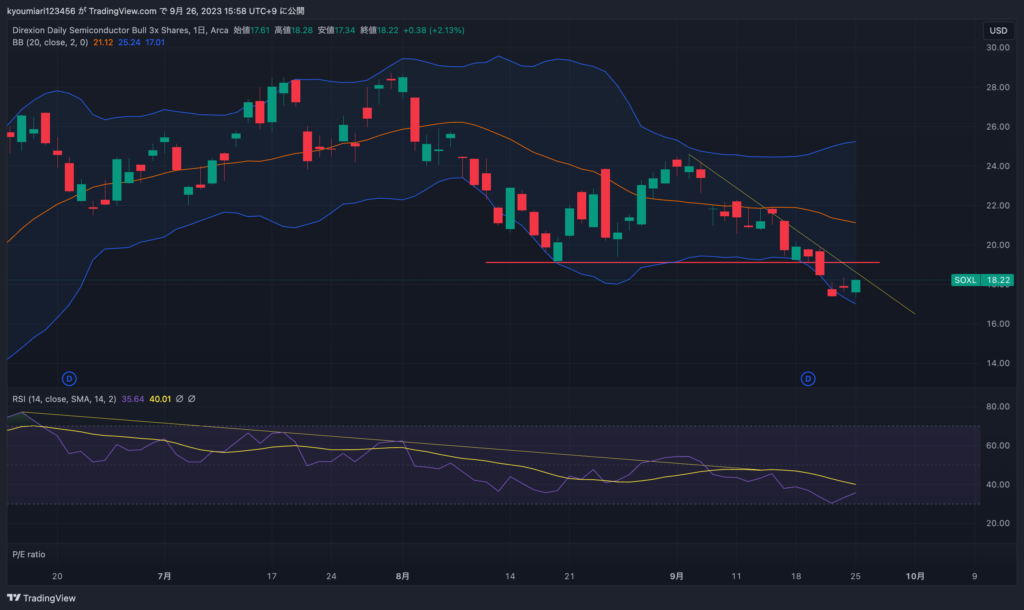
Task: Click the TradingView.com text in header
Action: click(x=122, y=11)
